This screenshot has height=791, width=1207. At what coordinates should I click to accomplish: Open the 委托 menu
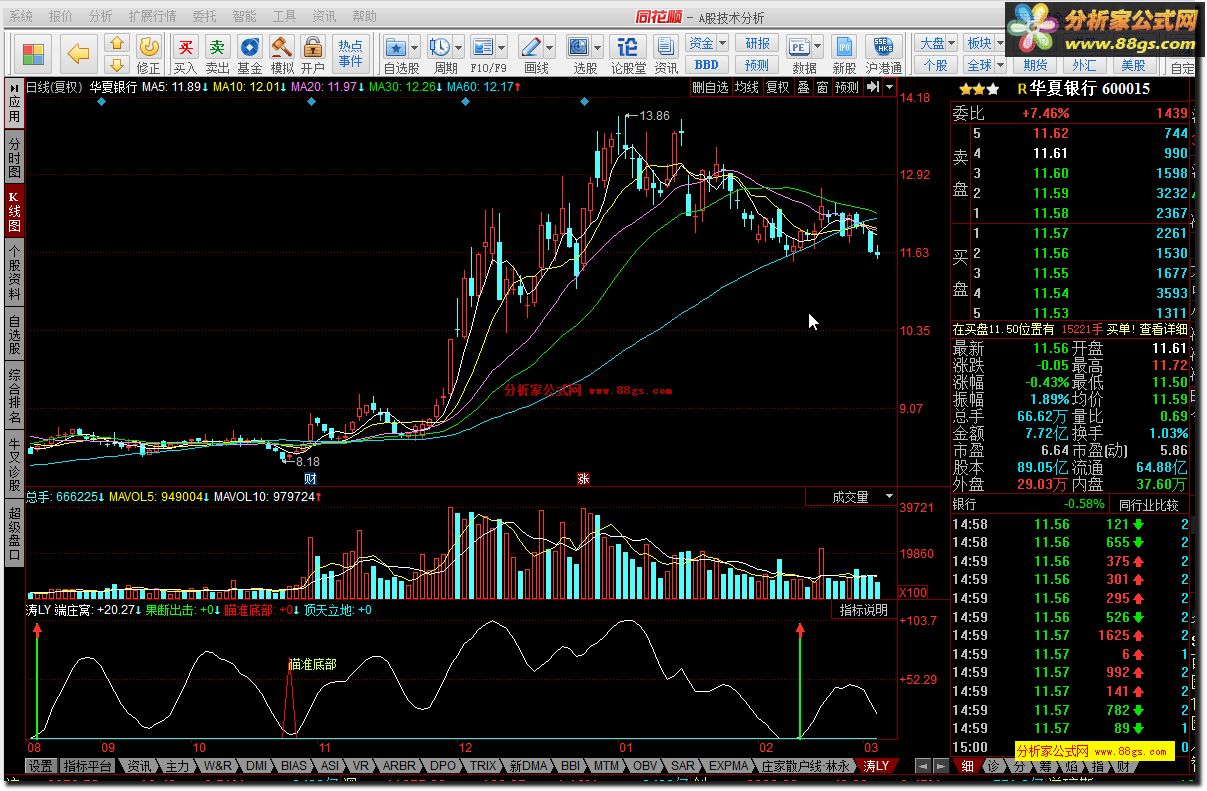[204, 16]
